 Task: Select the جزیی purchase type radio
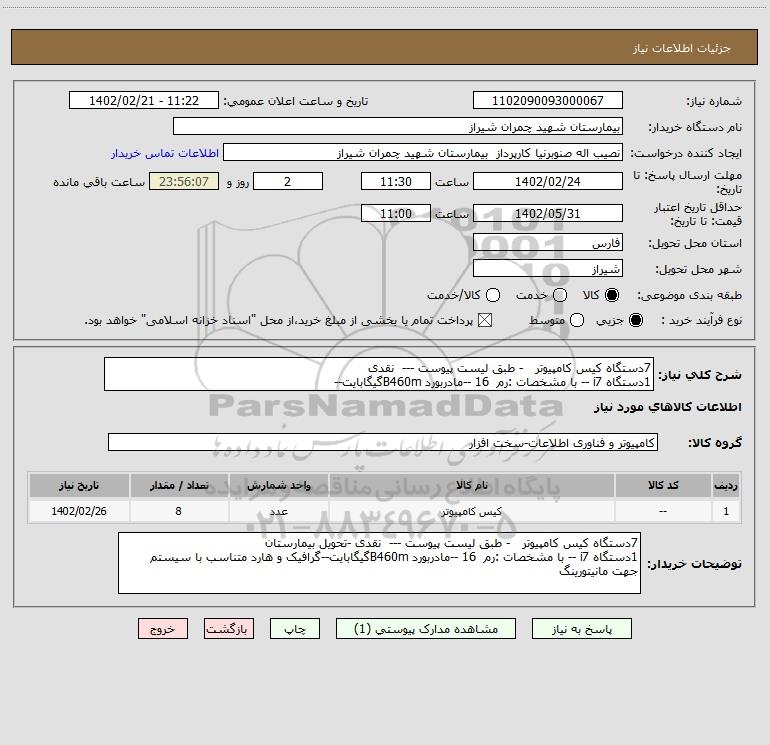[x=635, y=320]
